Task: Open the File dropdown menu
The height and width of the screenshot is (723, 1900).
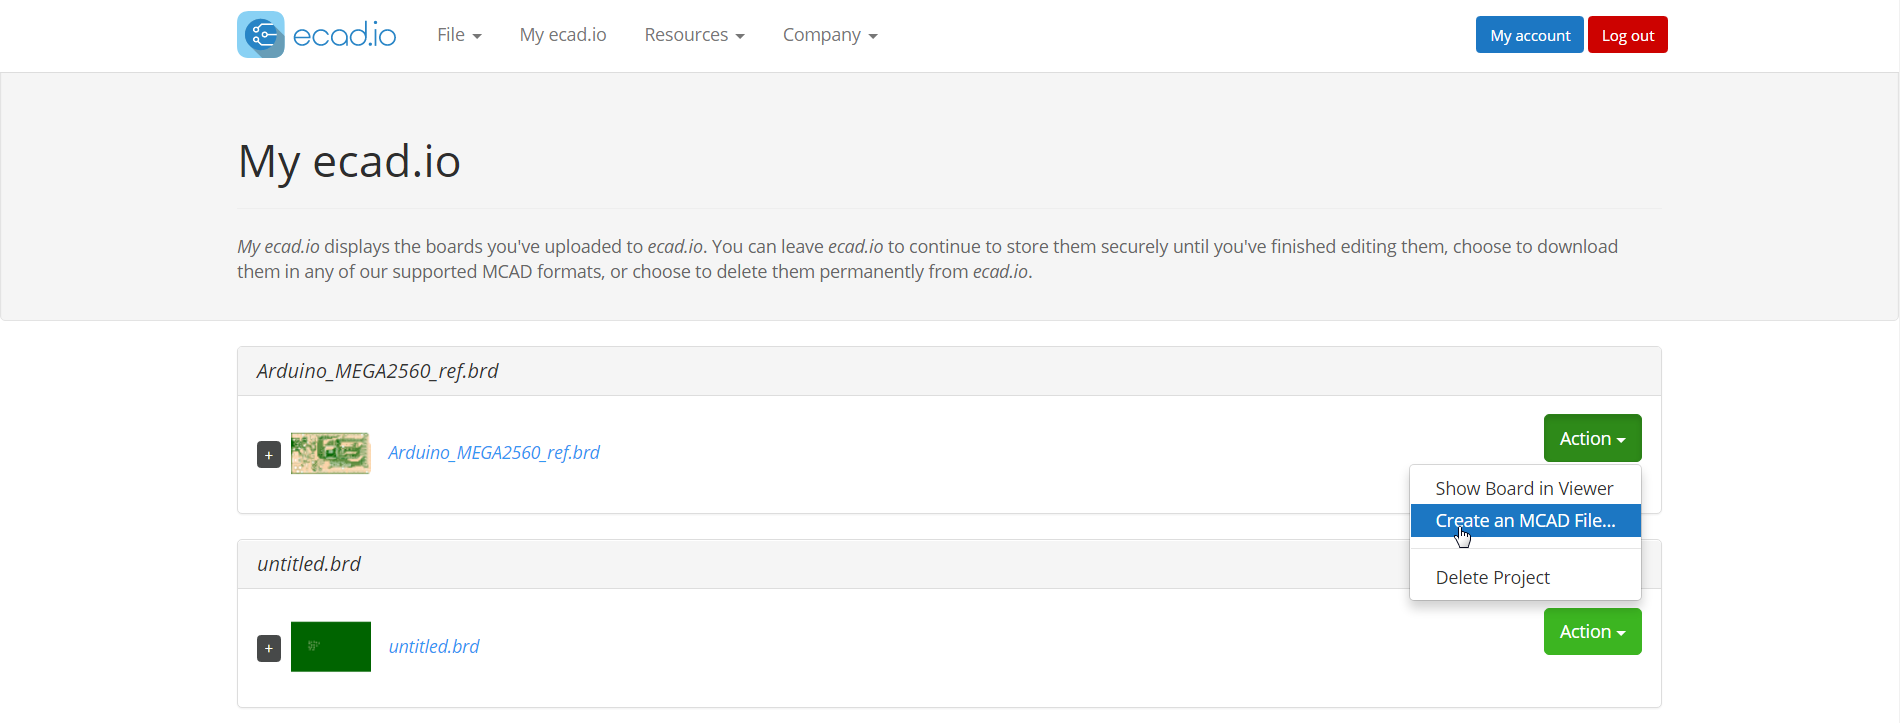Action: [x=459, y=35]
